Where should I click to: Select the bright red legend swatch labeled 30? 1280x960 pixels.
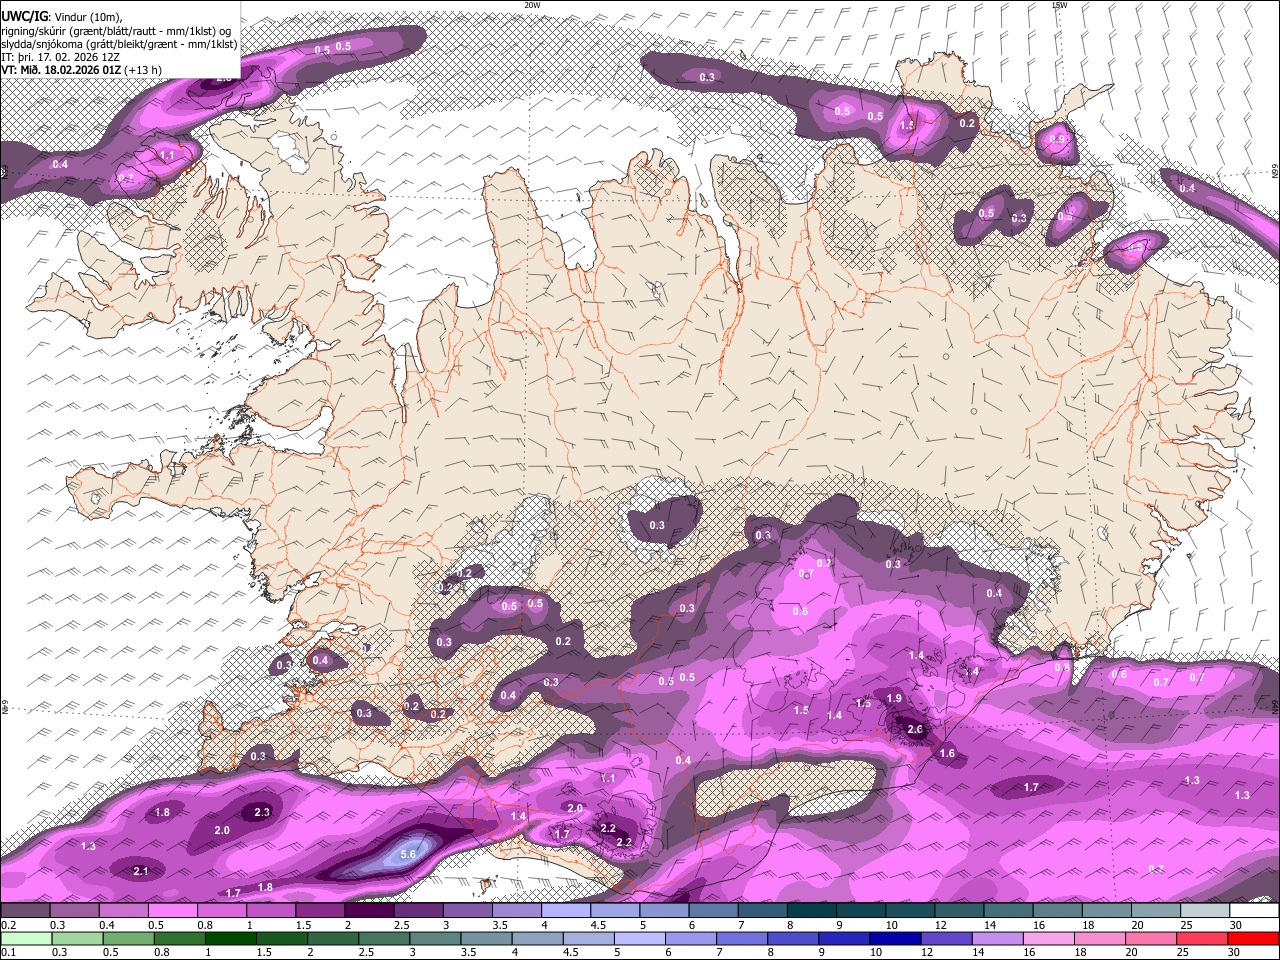pyautogui.click(x=1254, y=939)
